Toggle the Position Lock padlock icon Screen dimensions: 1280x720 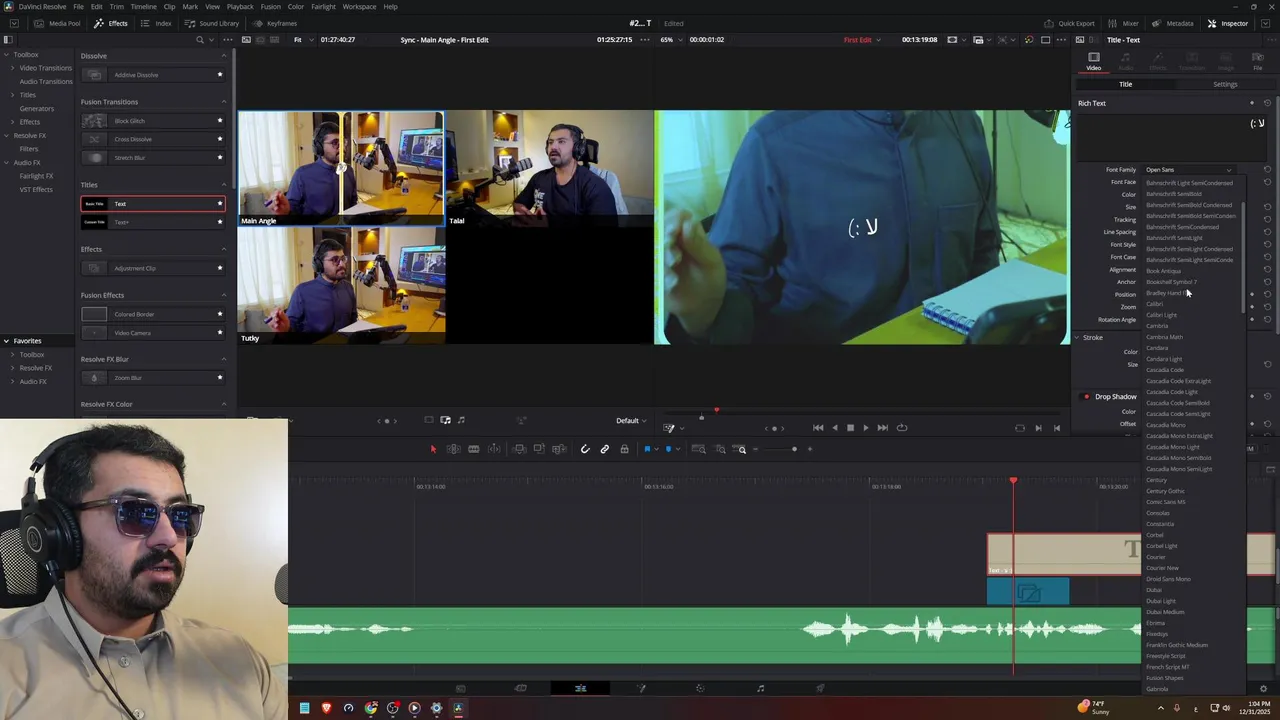pyautogui.click(x=624, y=449)
